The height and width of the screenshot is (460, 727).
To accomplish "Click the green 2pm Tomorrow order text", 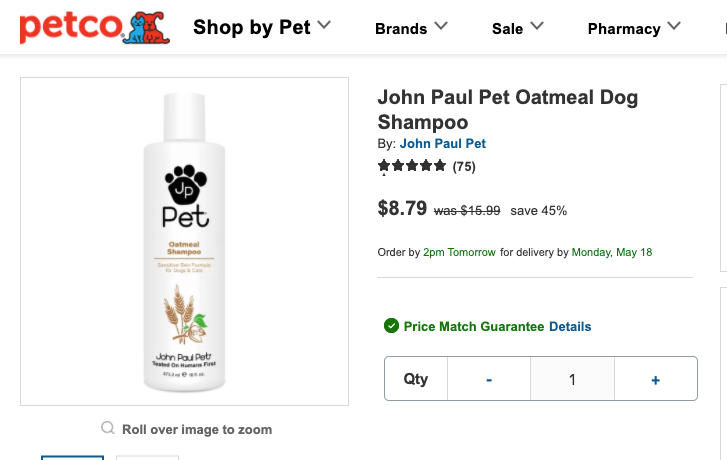I will pos(459,252).
